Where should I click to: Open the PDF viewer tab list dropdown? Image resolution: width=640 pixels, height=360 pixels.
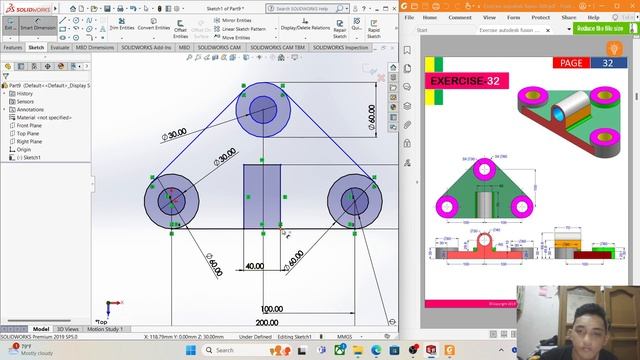569,29
